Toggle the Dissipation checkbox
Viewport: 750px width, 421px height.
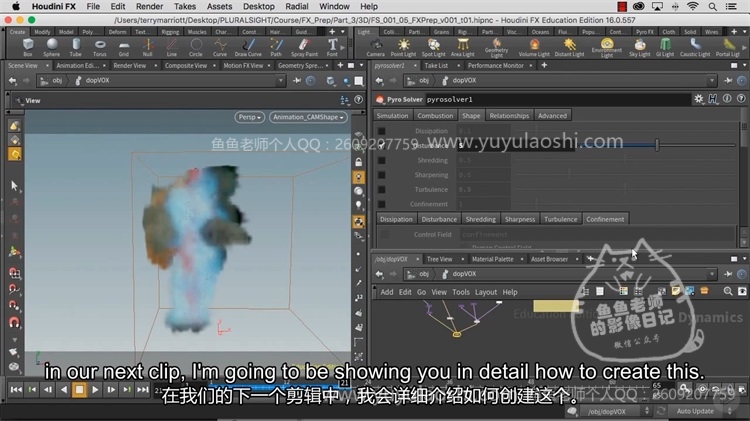point(382,131)
